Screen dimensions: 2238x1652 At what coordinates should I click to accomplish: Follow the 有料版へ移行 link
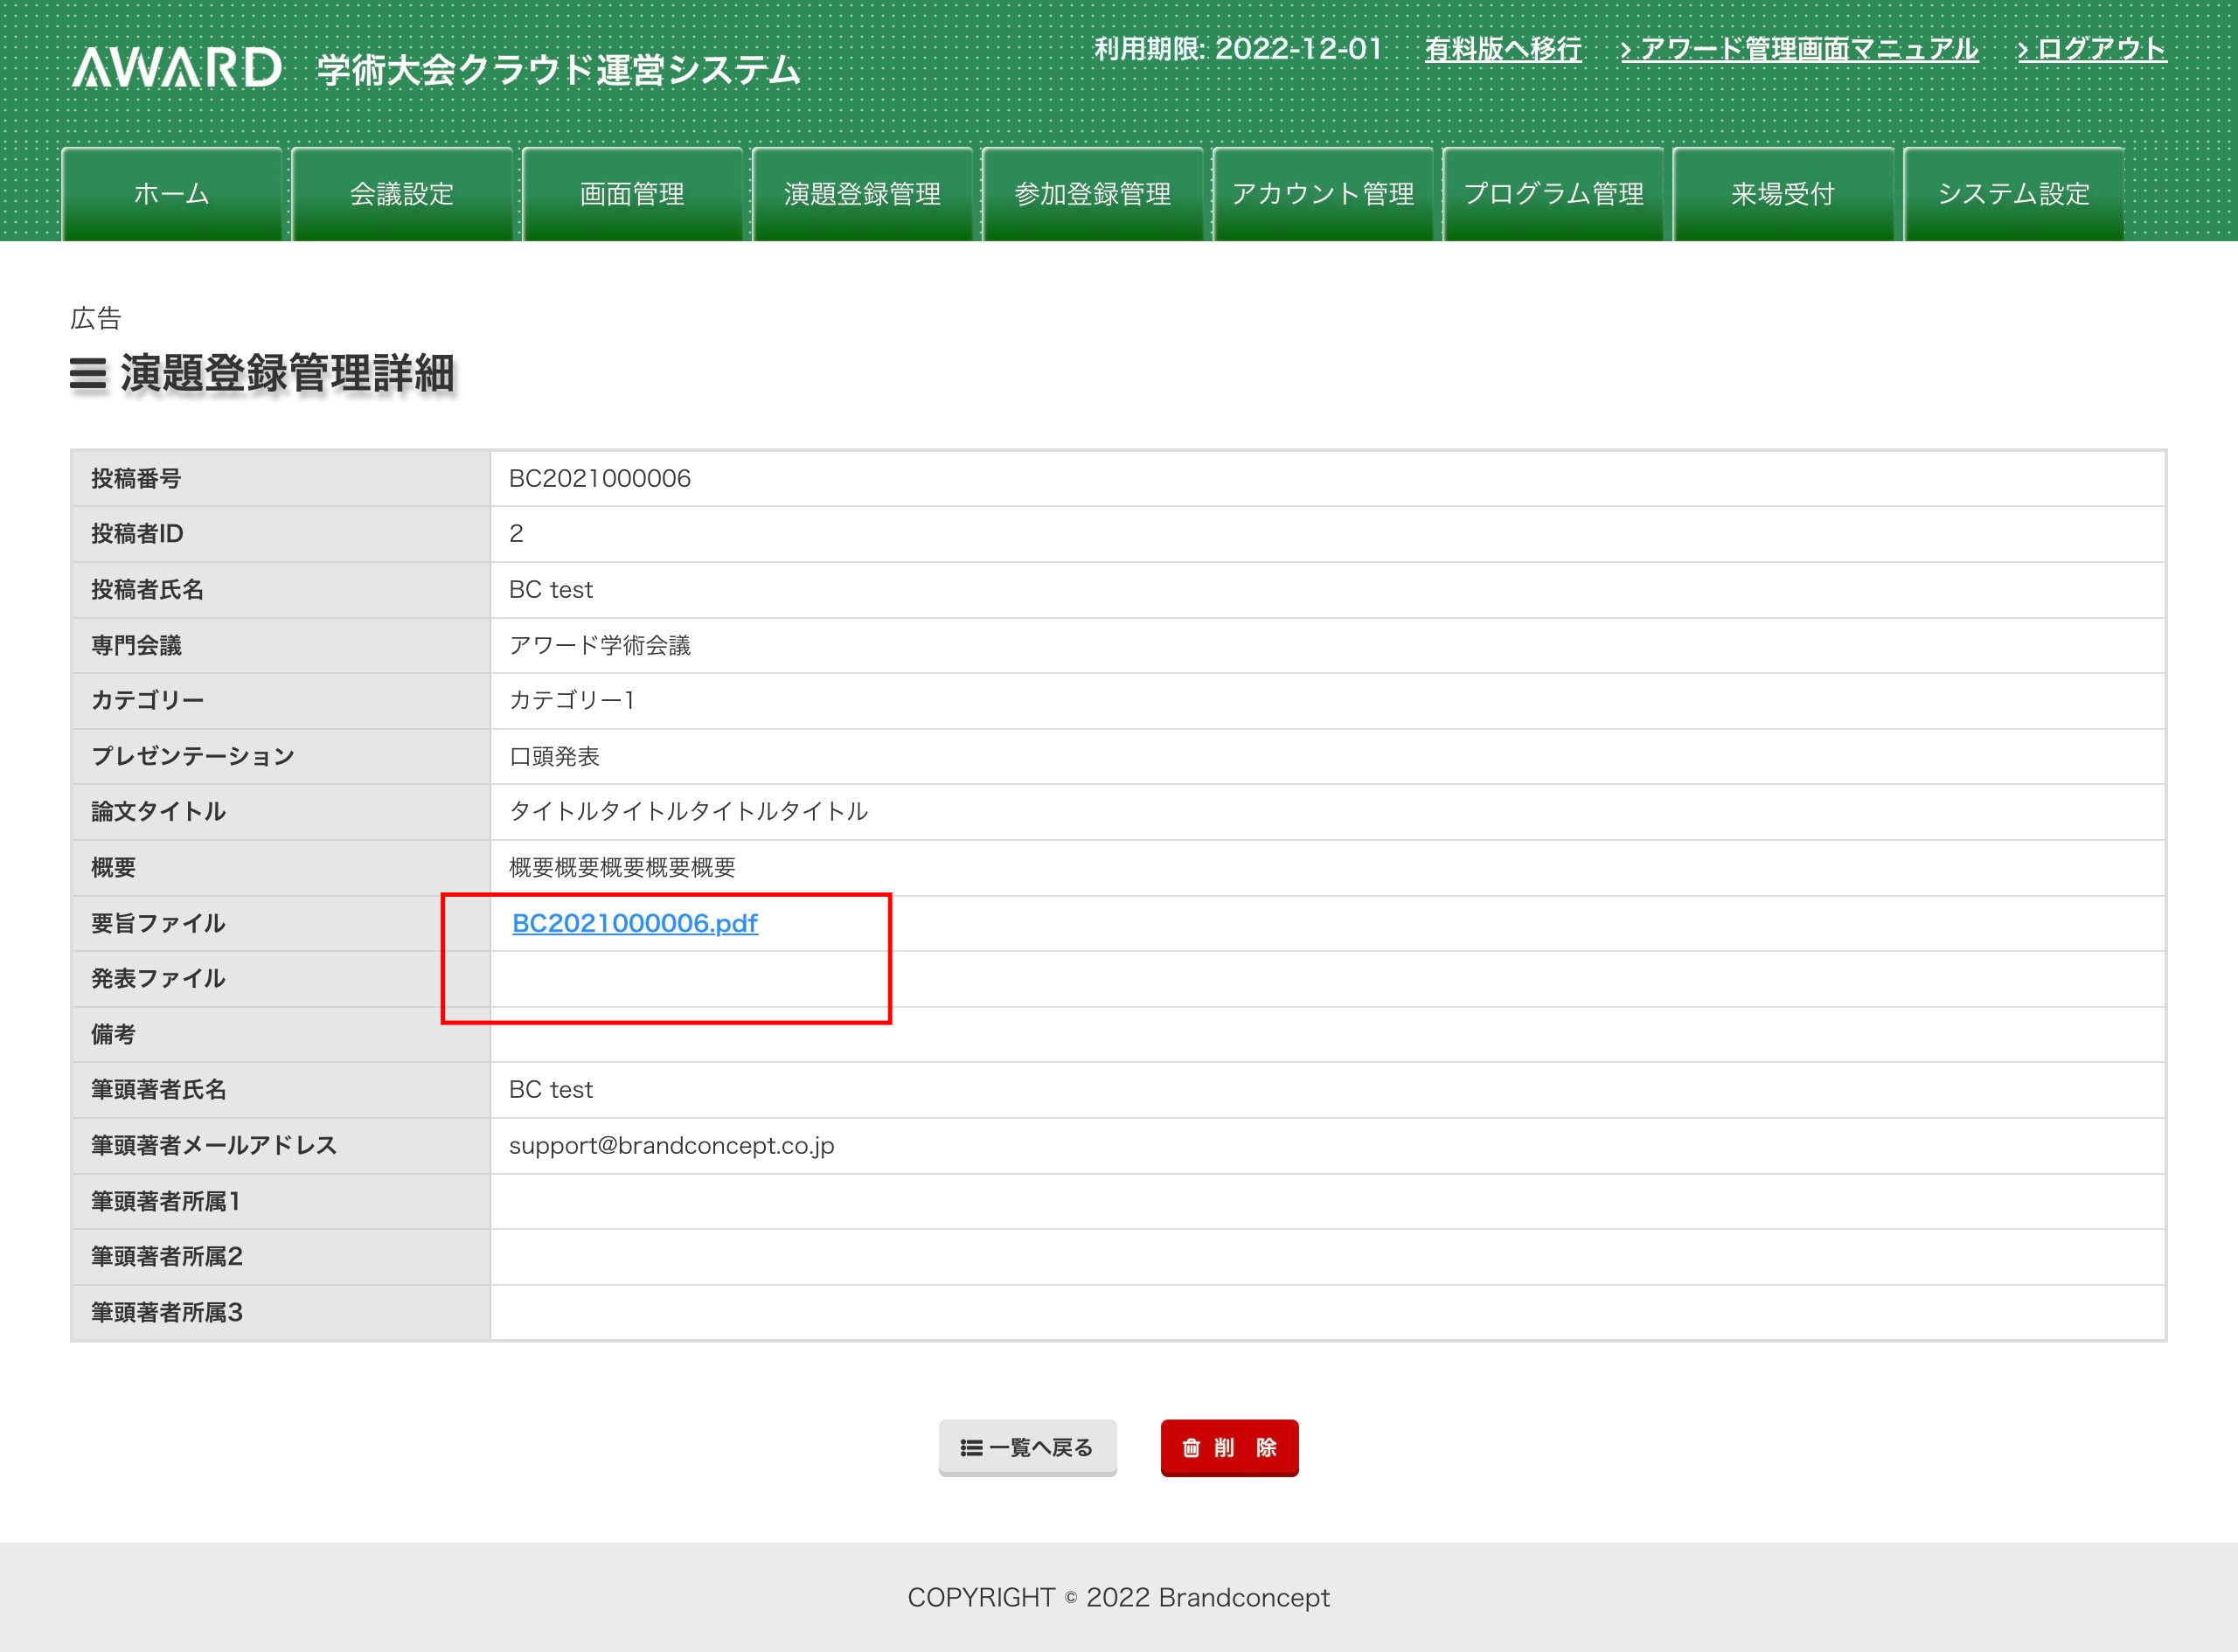coord(1503,49)
